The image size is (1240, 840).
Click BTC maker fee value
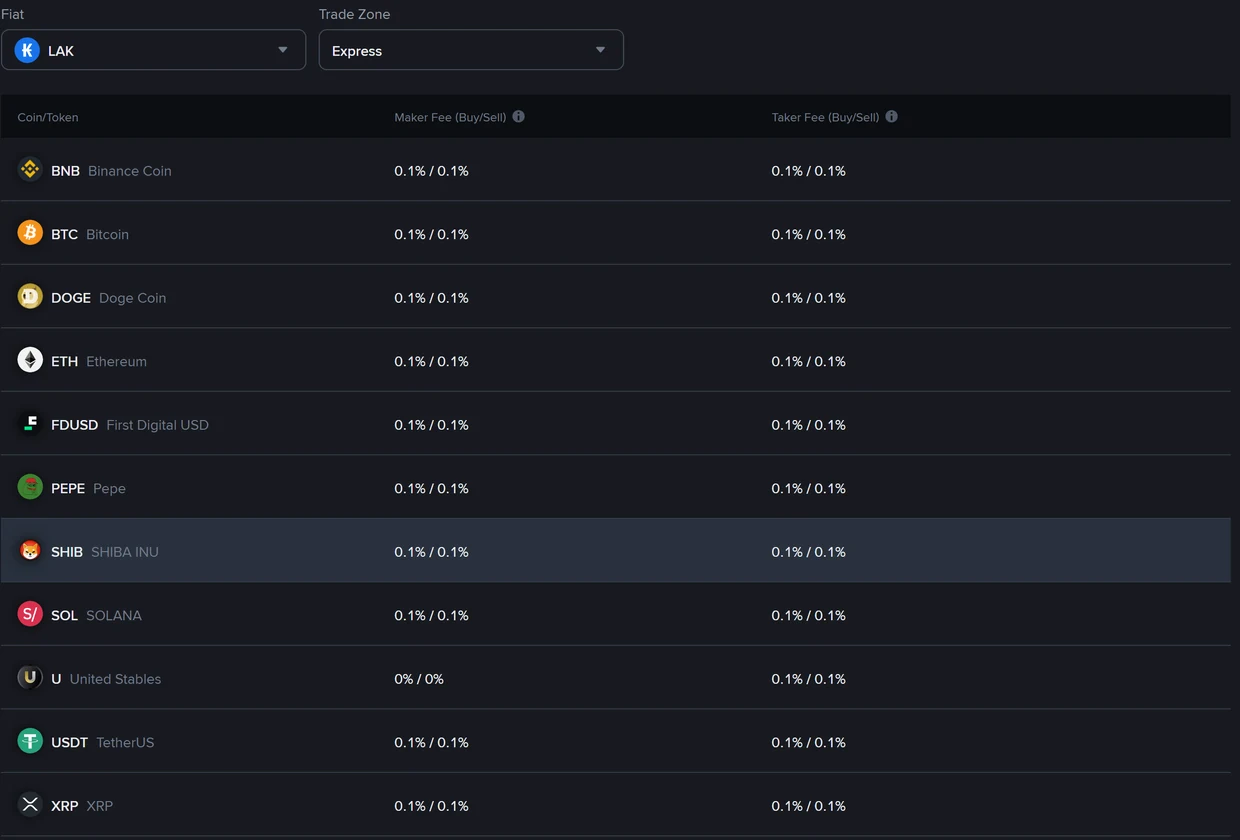(x=431, y=235)
